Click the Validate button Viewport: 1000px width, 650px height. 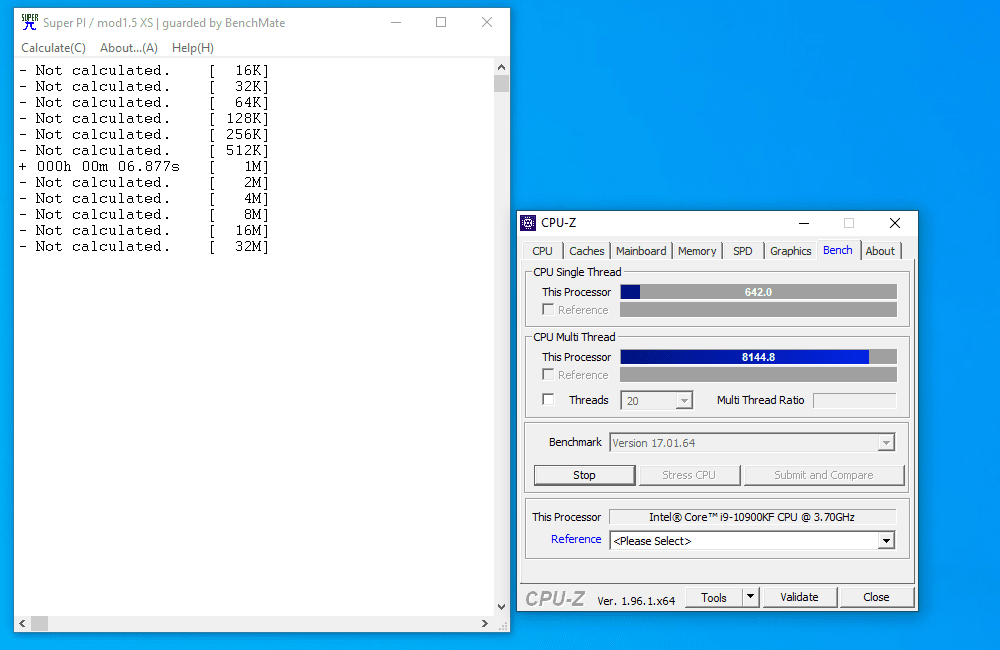pos(799,597)
